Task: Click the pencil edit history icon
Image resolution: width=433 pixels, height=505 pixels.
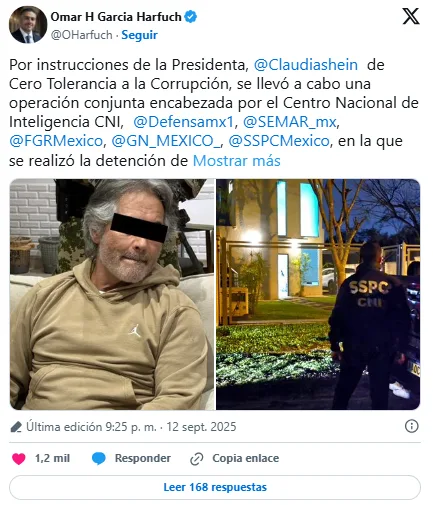Action: [x=16, y=427]
